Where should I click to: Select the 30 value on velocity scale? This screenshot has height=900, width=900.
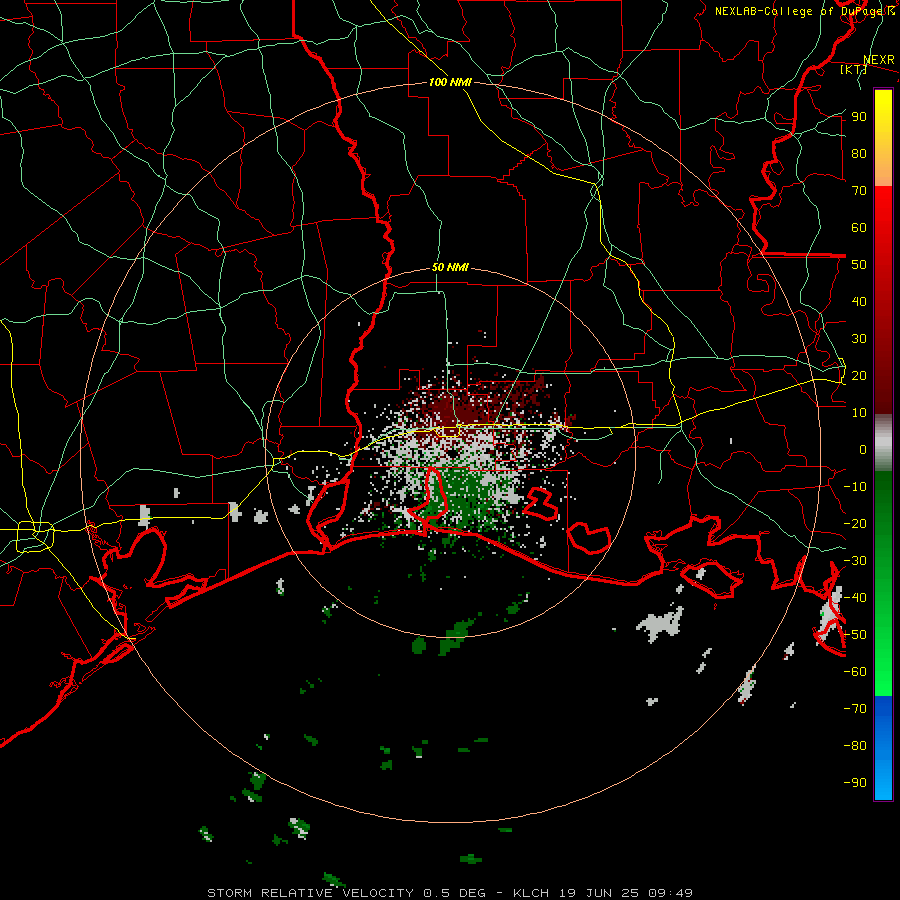(x=859, y=339)
